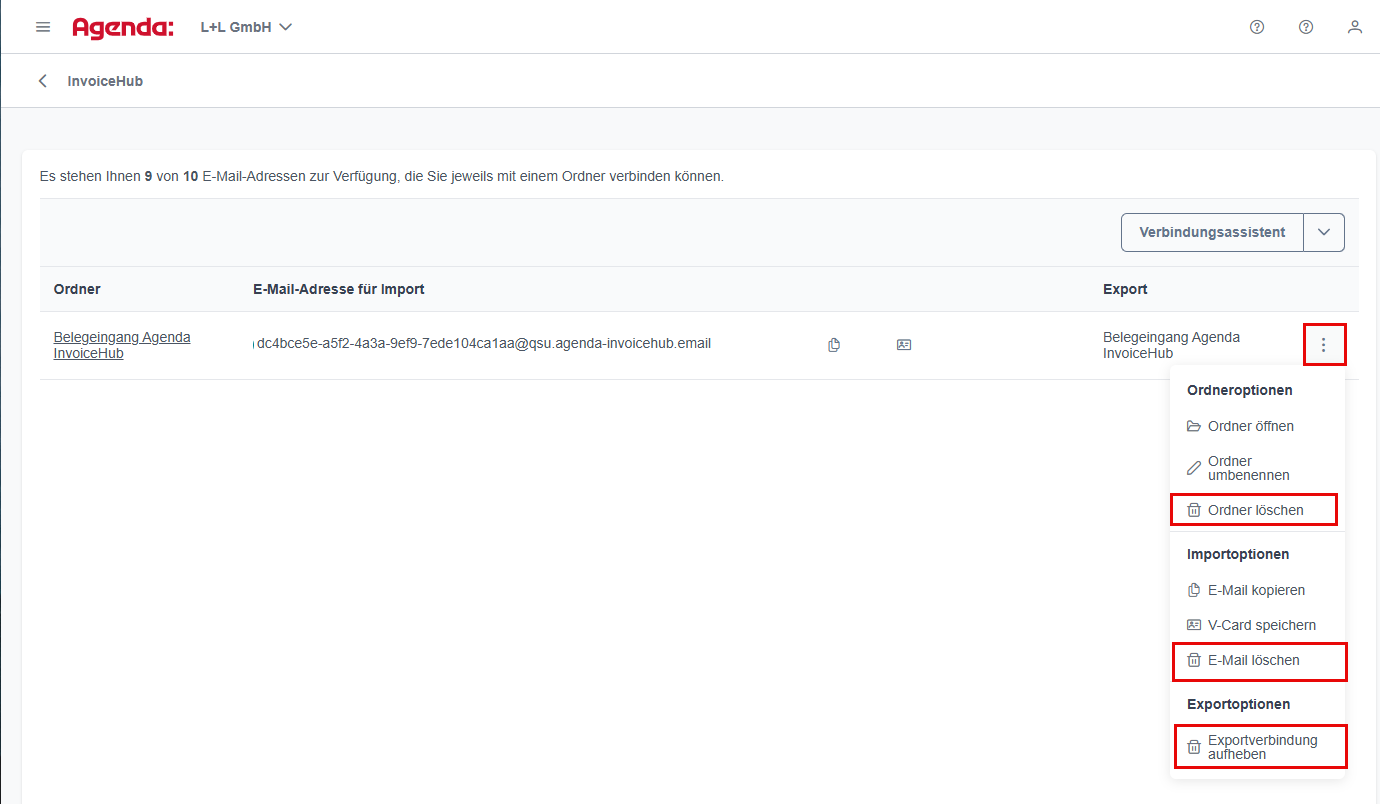The height and width of the screenshot is (804, 1380).
Task: Open the user profile icon
Action: point(1355,27)
